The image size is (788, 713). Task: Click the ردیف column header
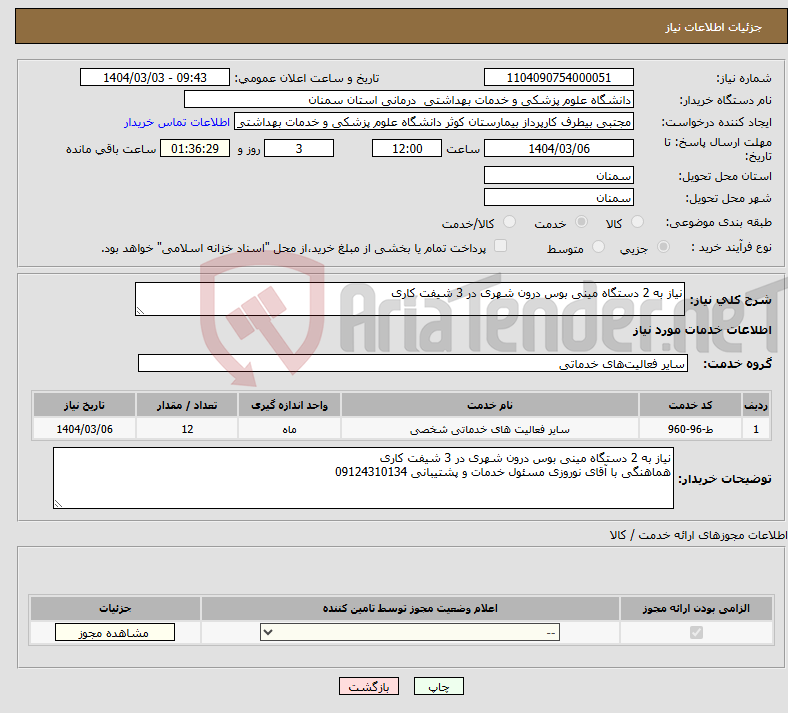(x=756, y=405)
